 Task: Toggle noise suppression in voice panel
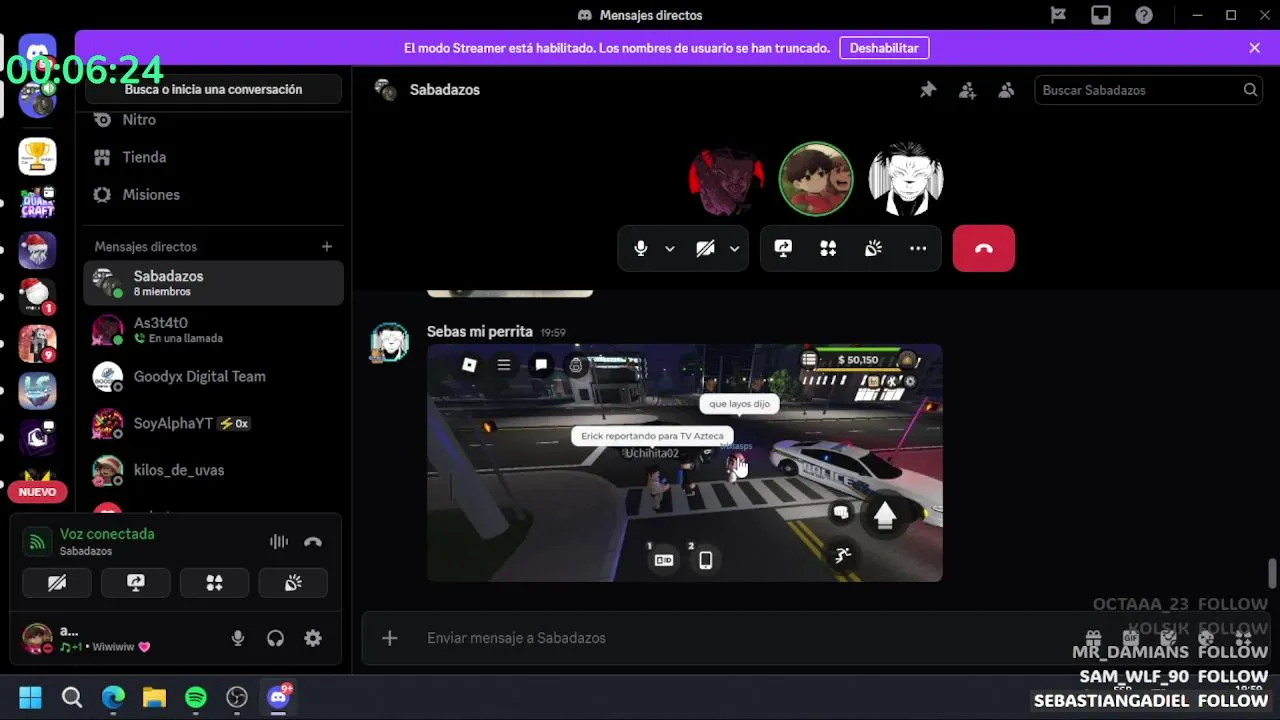[279, 542]
